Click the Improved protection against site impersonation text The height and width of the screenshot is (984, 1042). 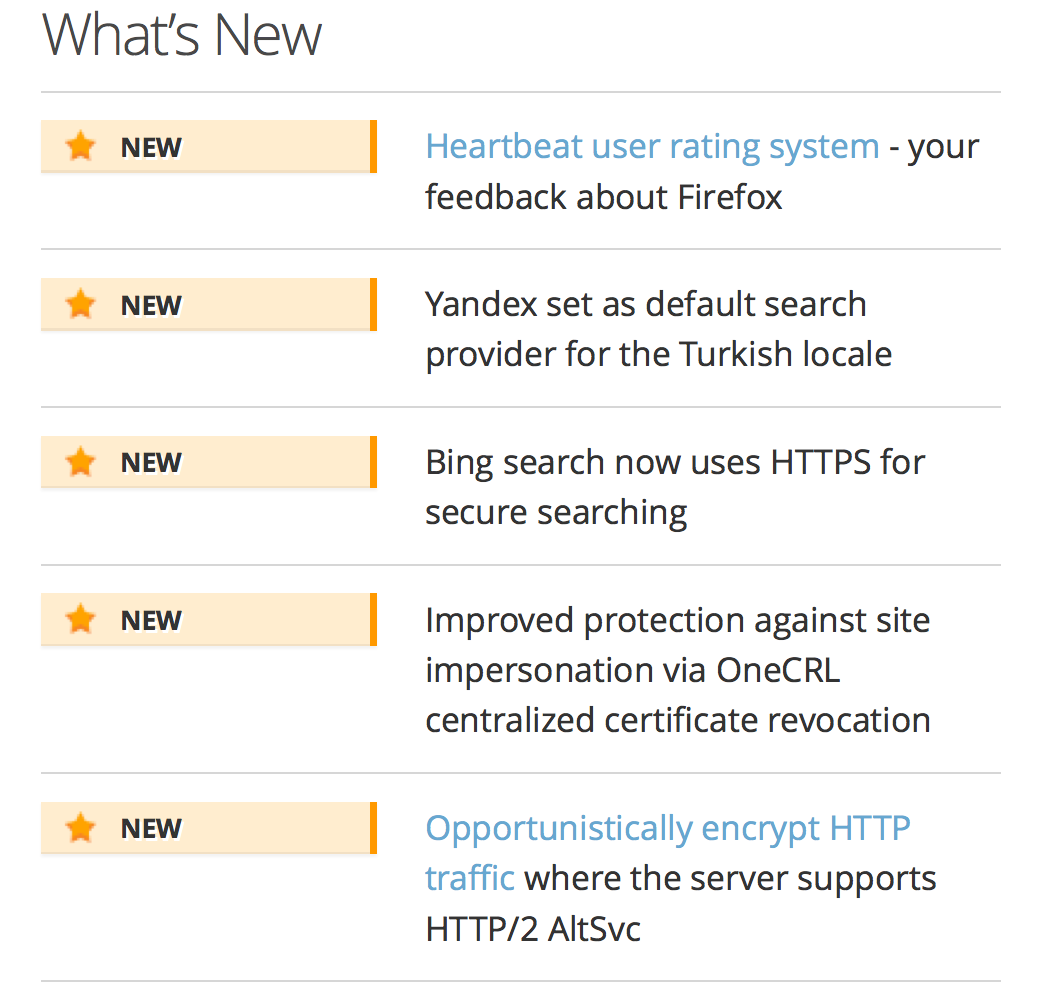point(677,621)
